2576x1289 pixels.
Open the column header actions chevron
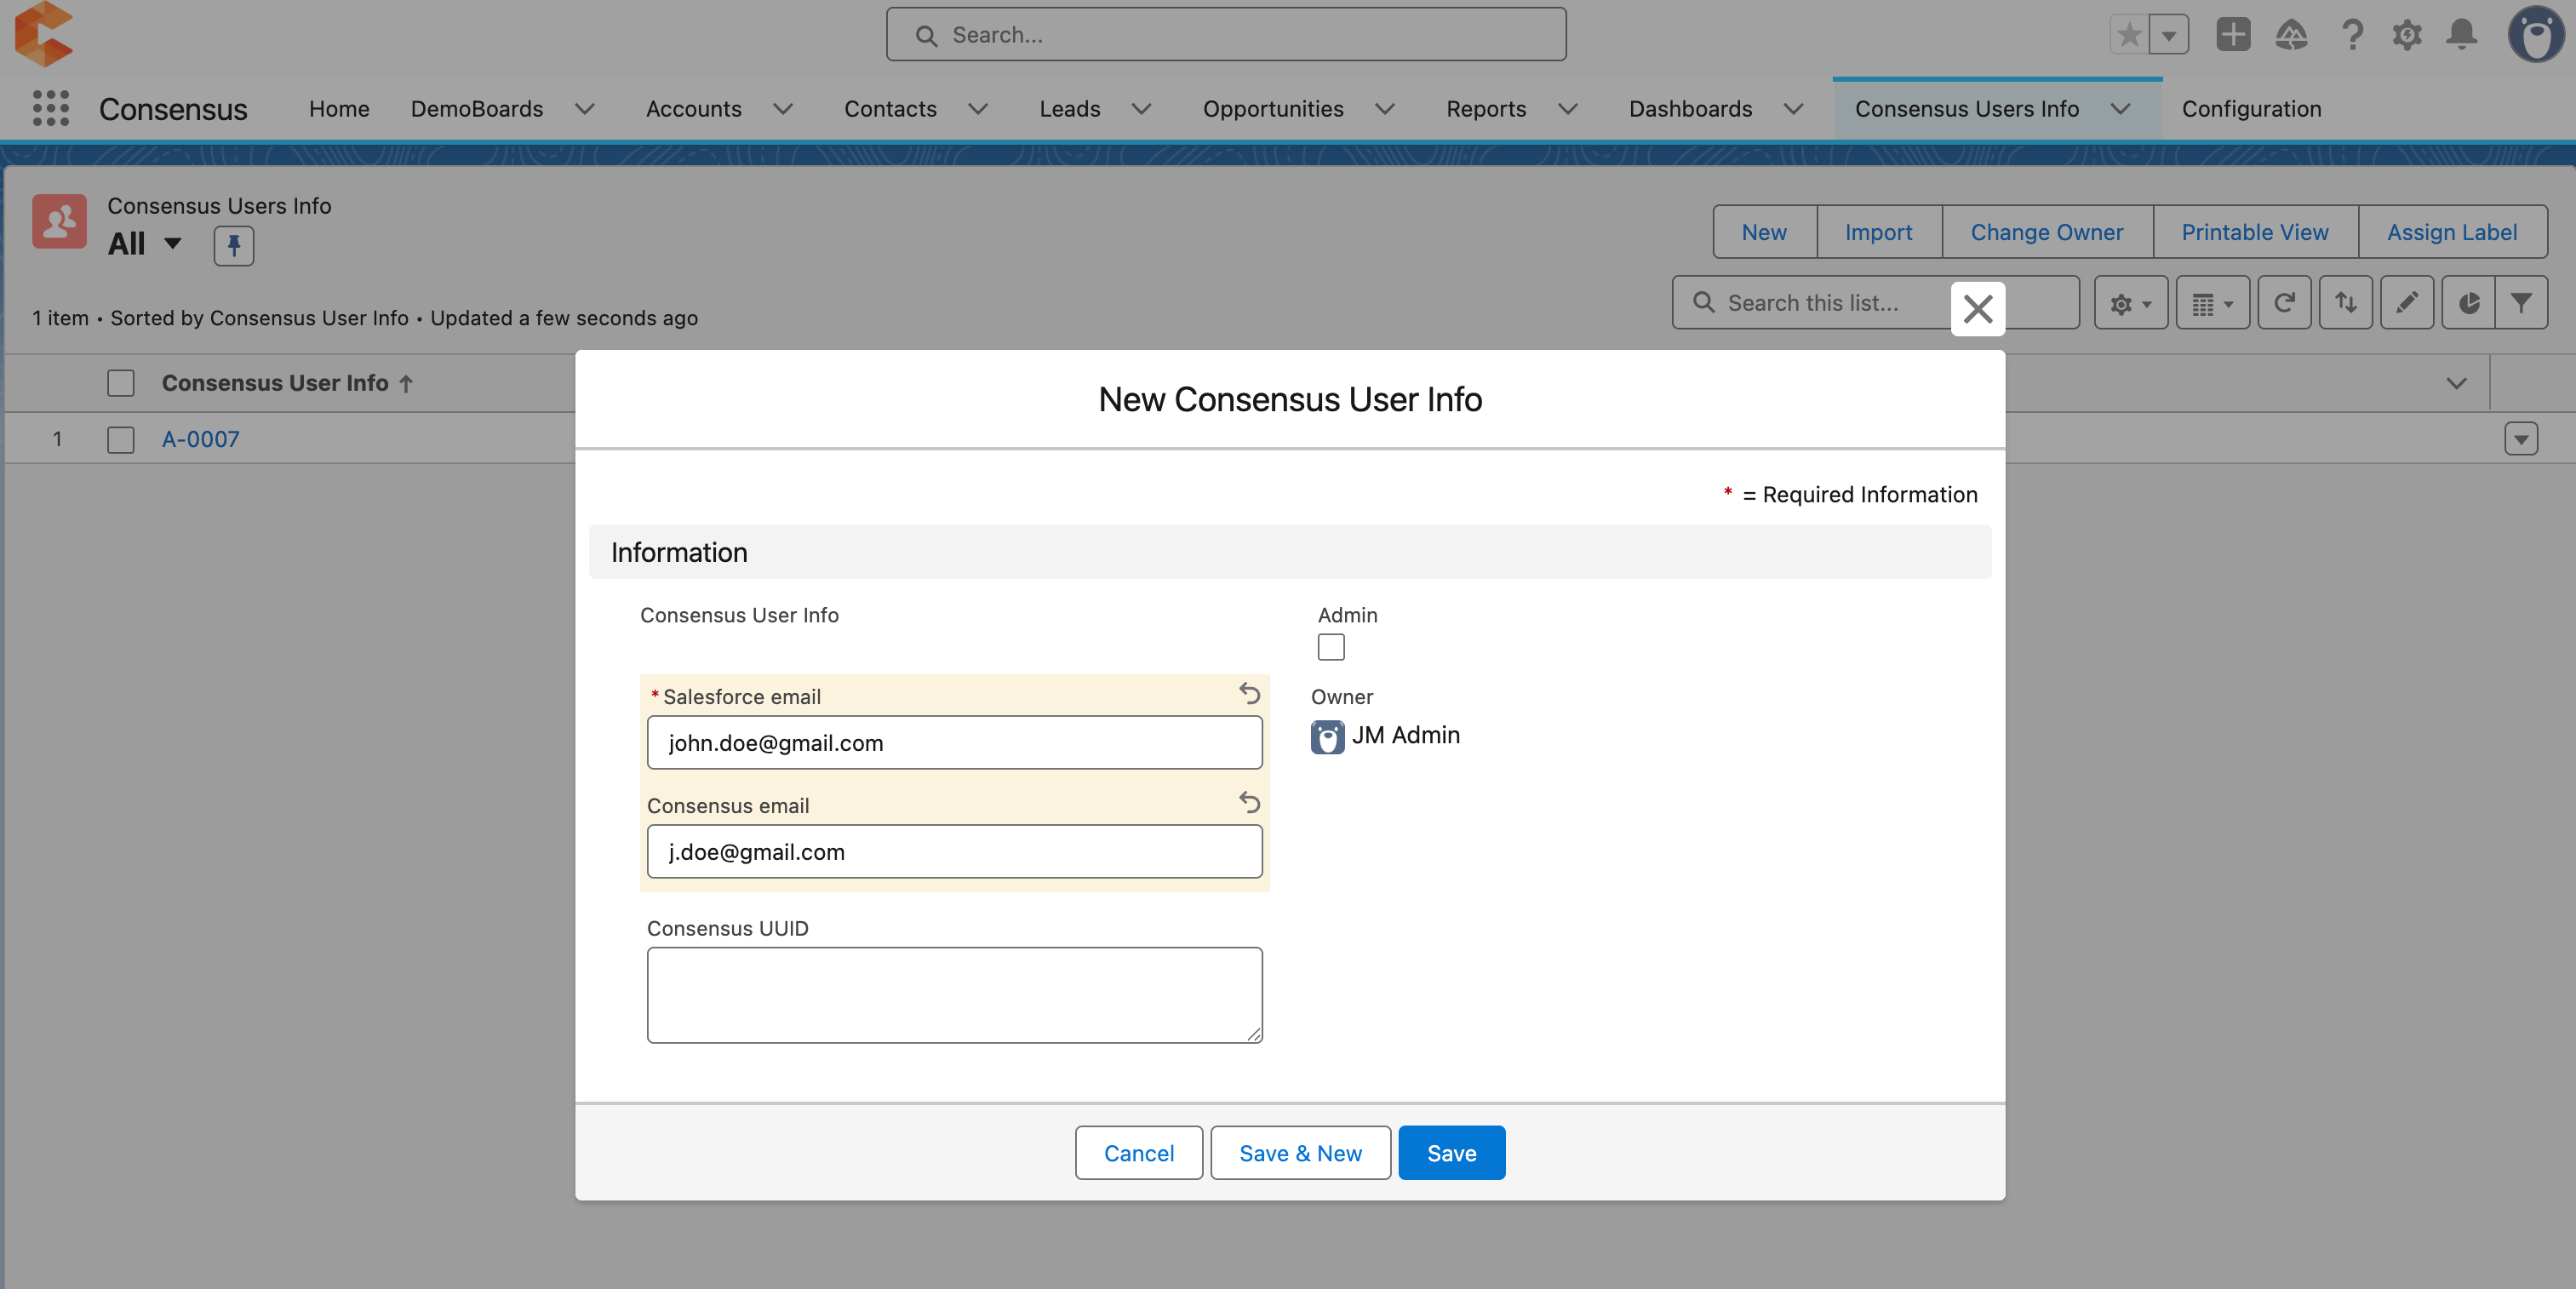point(2457,383)
